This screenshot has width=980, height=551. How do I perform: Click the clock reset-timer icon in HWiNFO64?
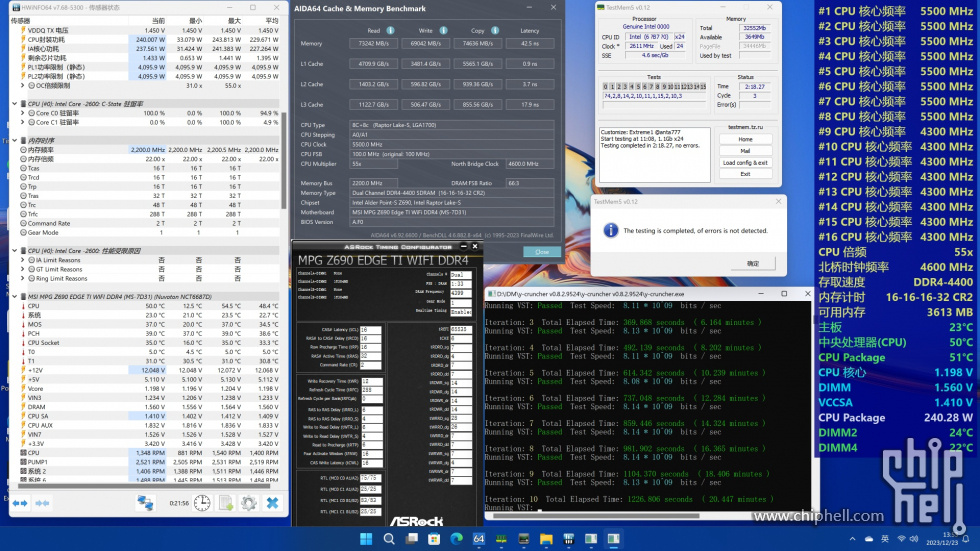click(202, 503)
